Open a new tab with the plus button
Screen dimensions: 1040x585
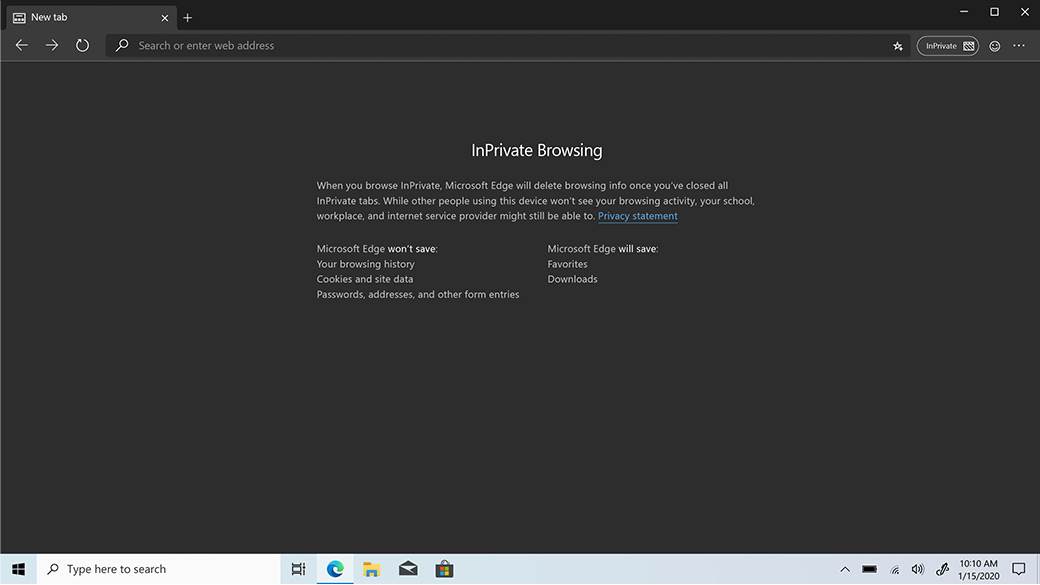(x=187, y=17)
